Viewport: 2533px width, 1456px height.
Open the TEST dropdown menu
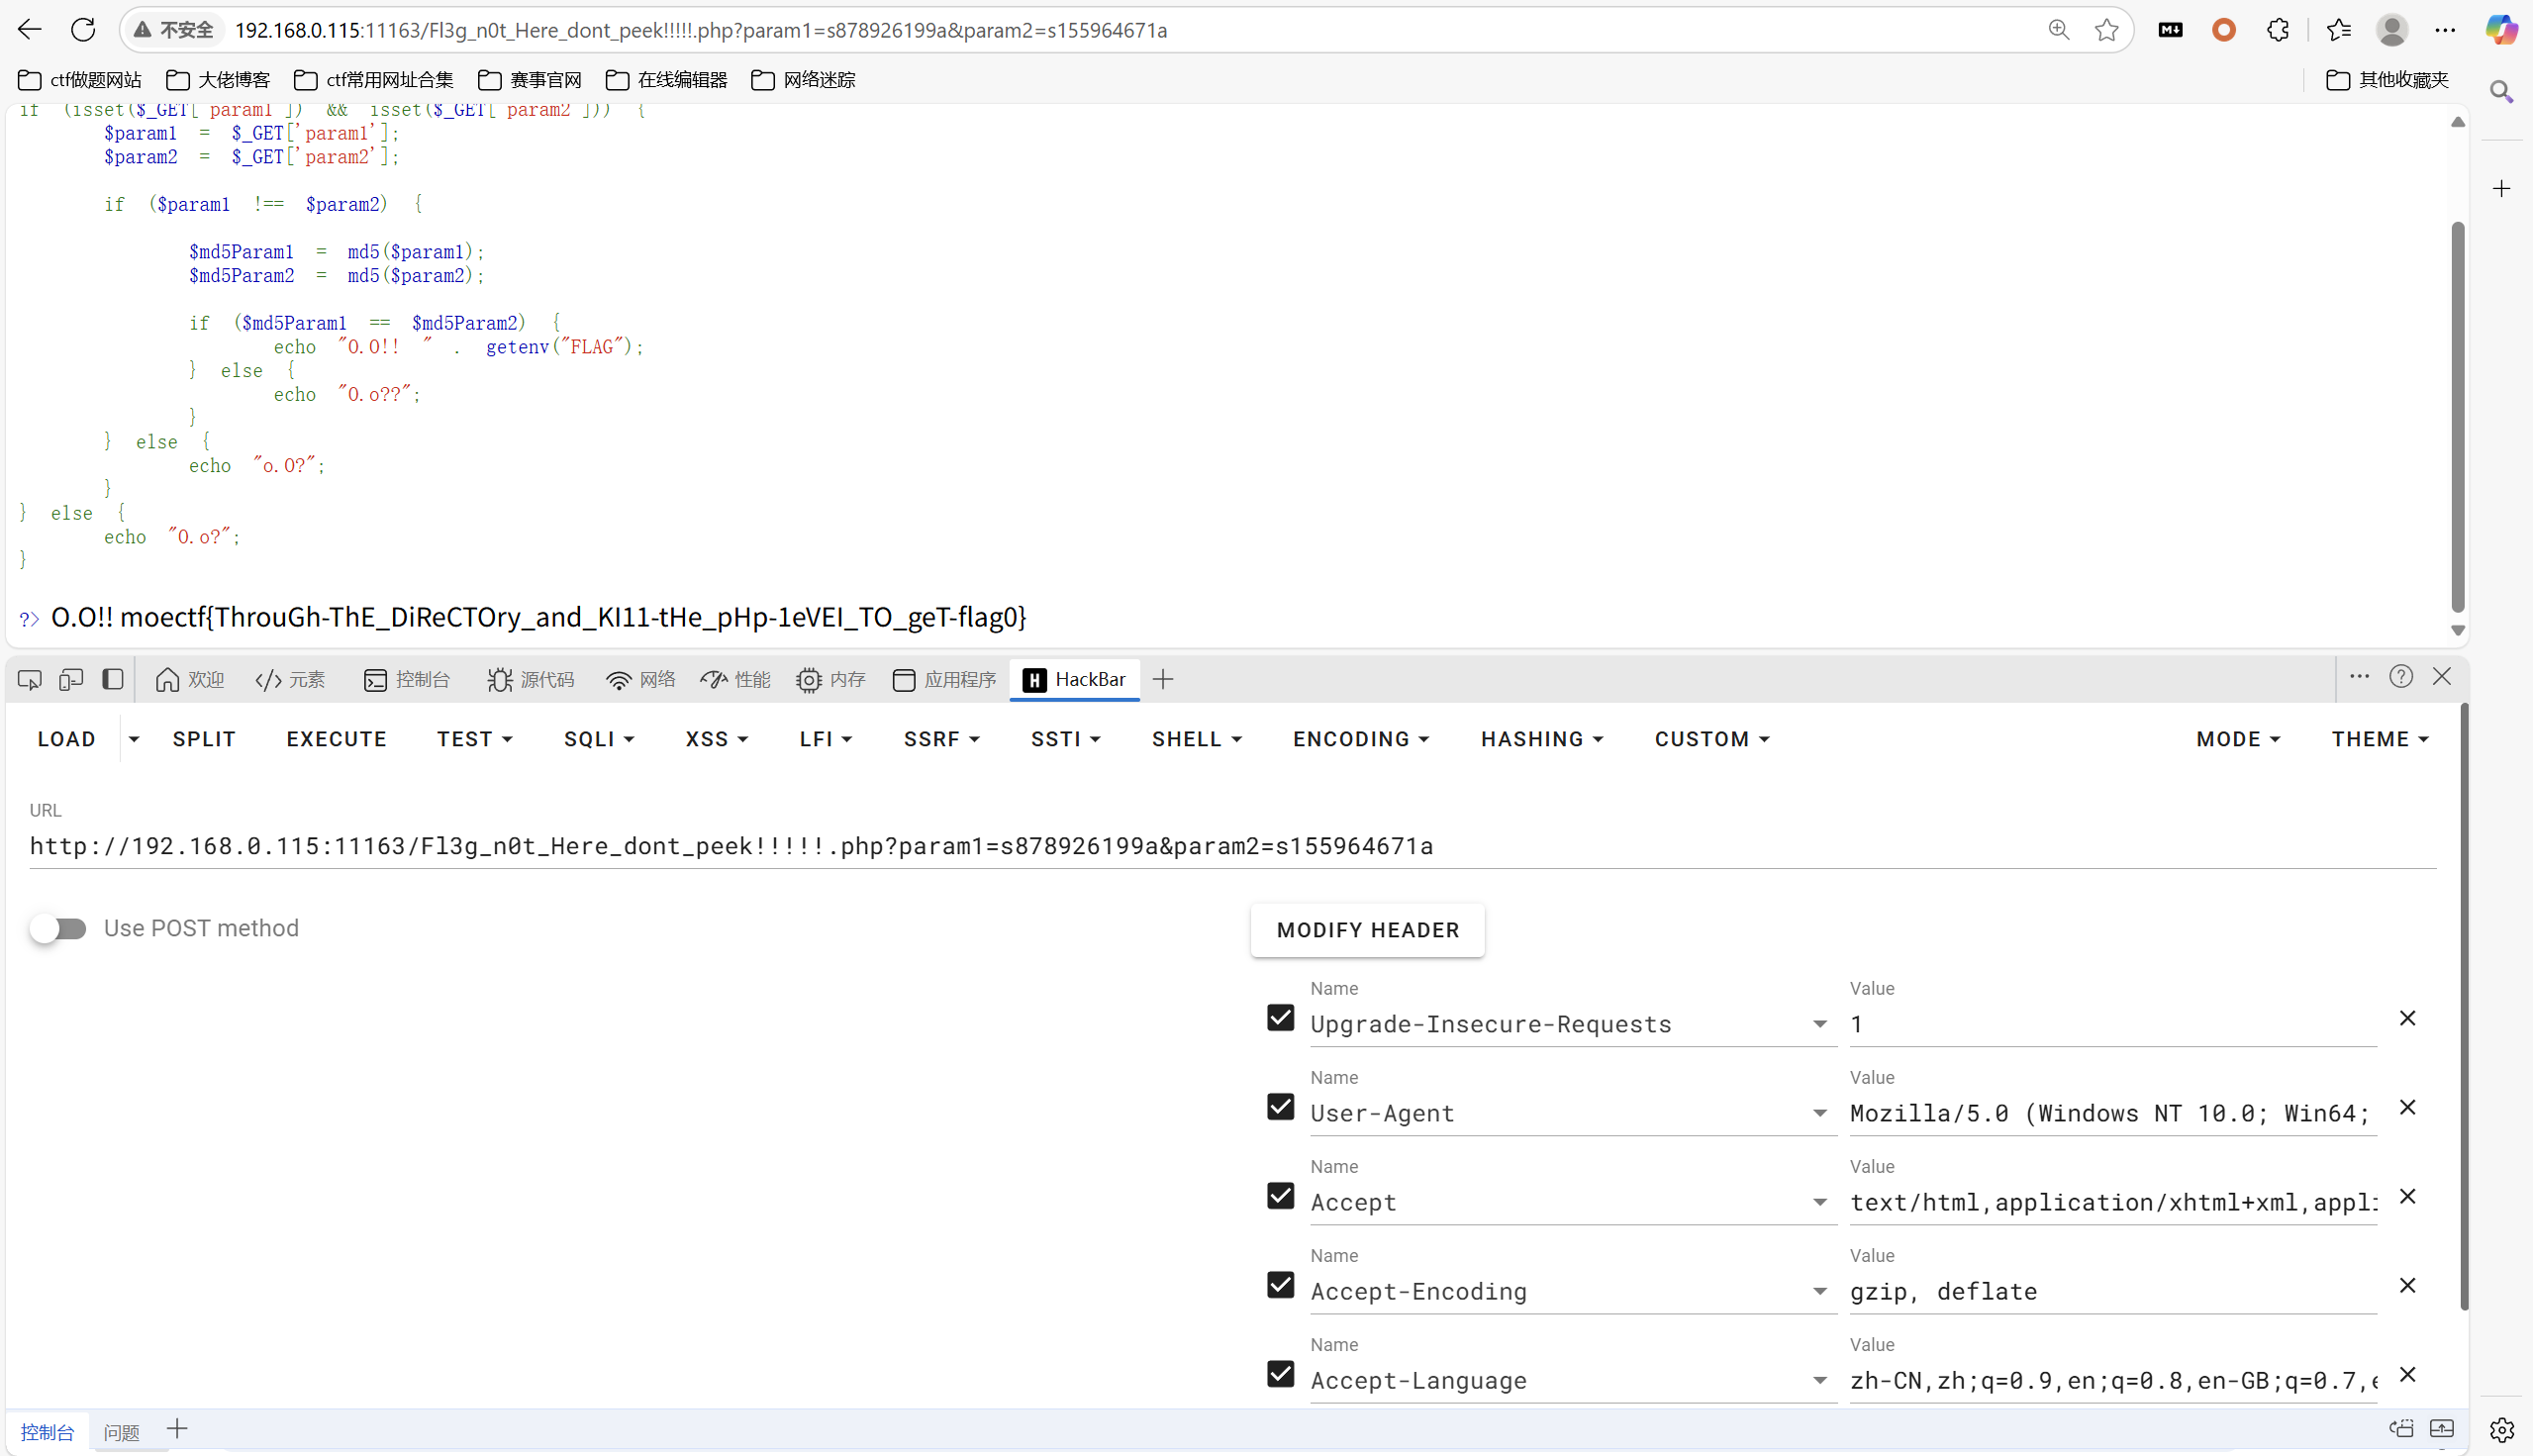(475, 739)
